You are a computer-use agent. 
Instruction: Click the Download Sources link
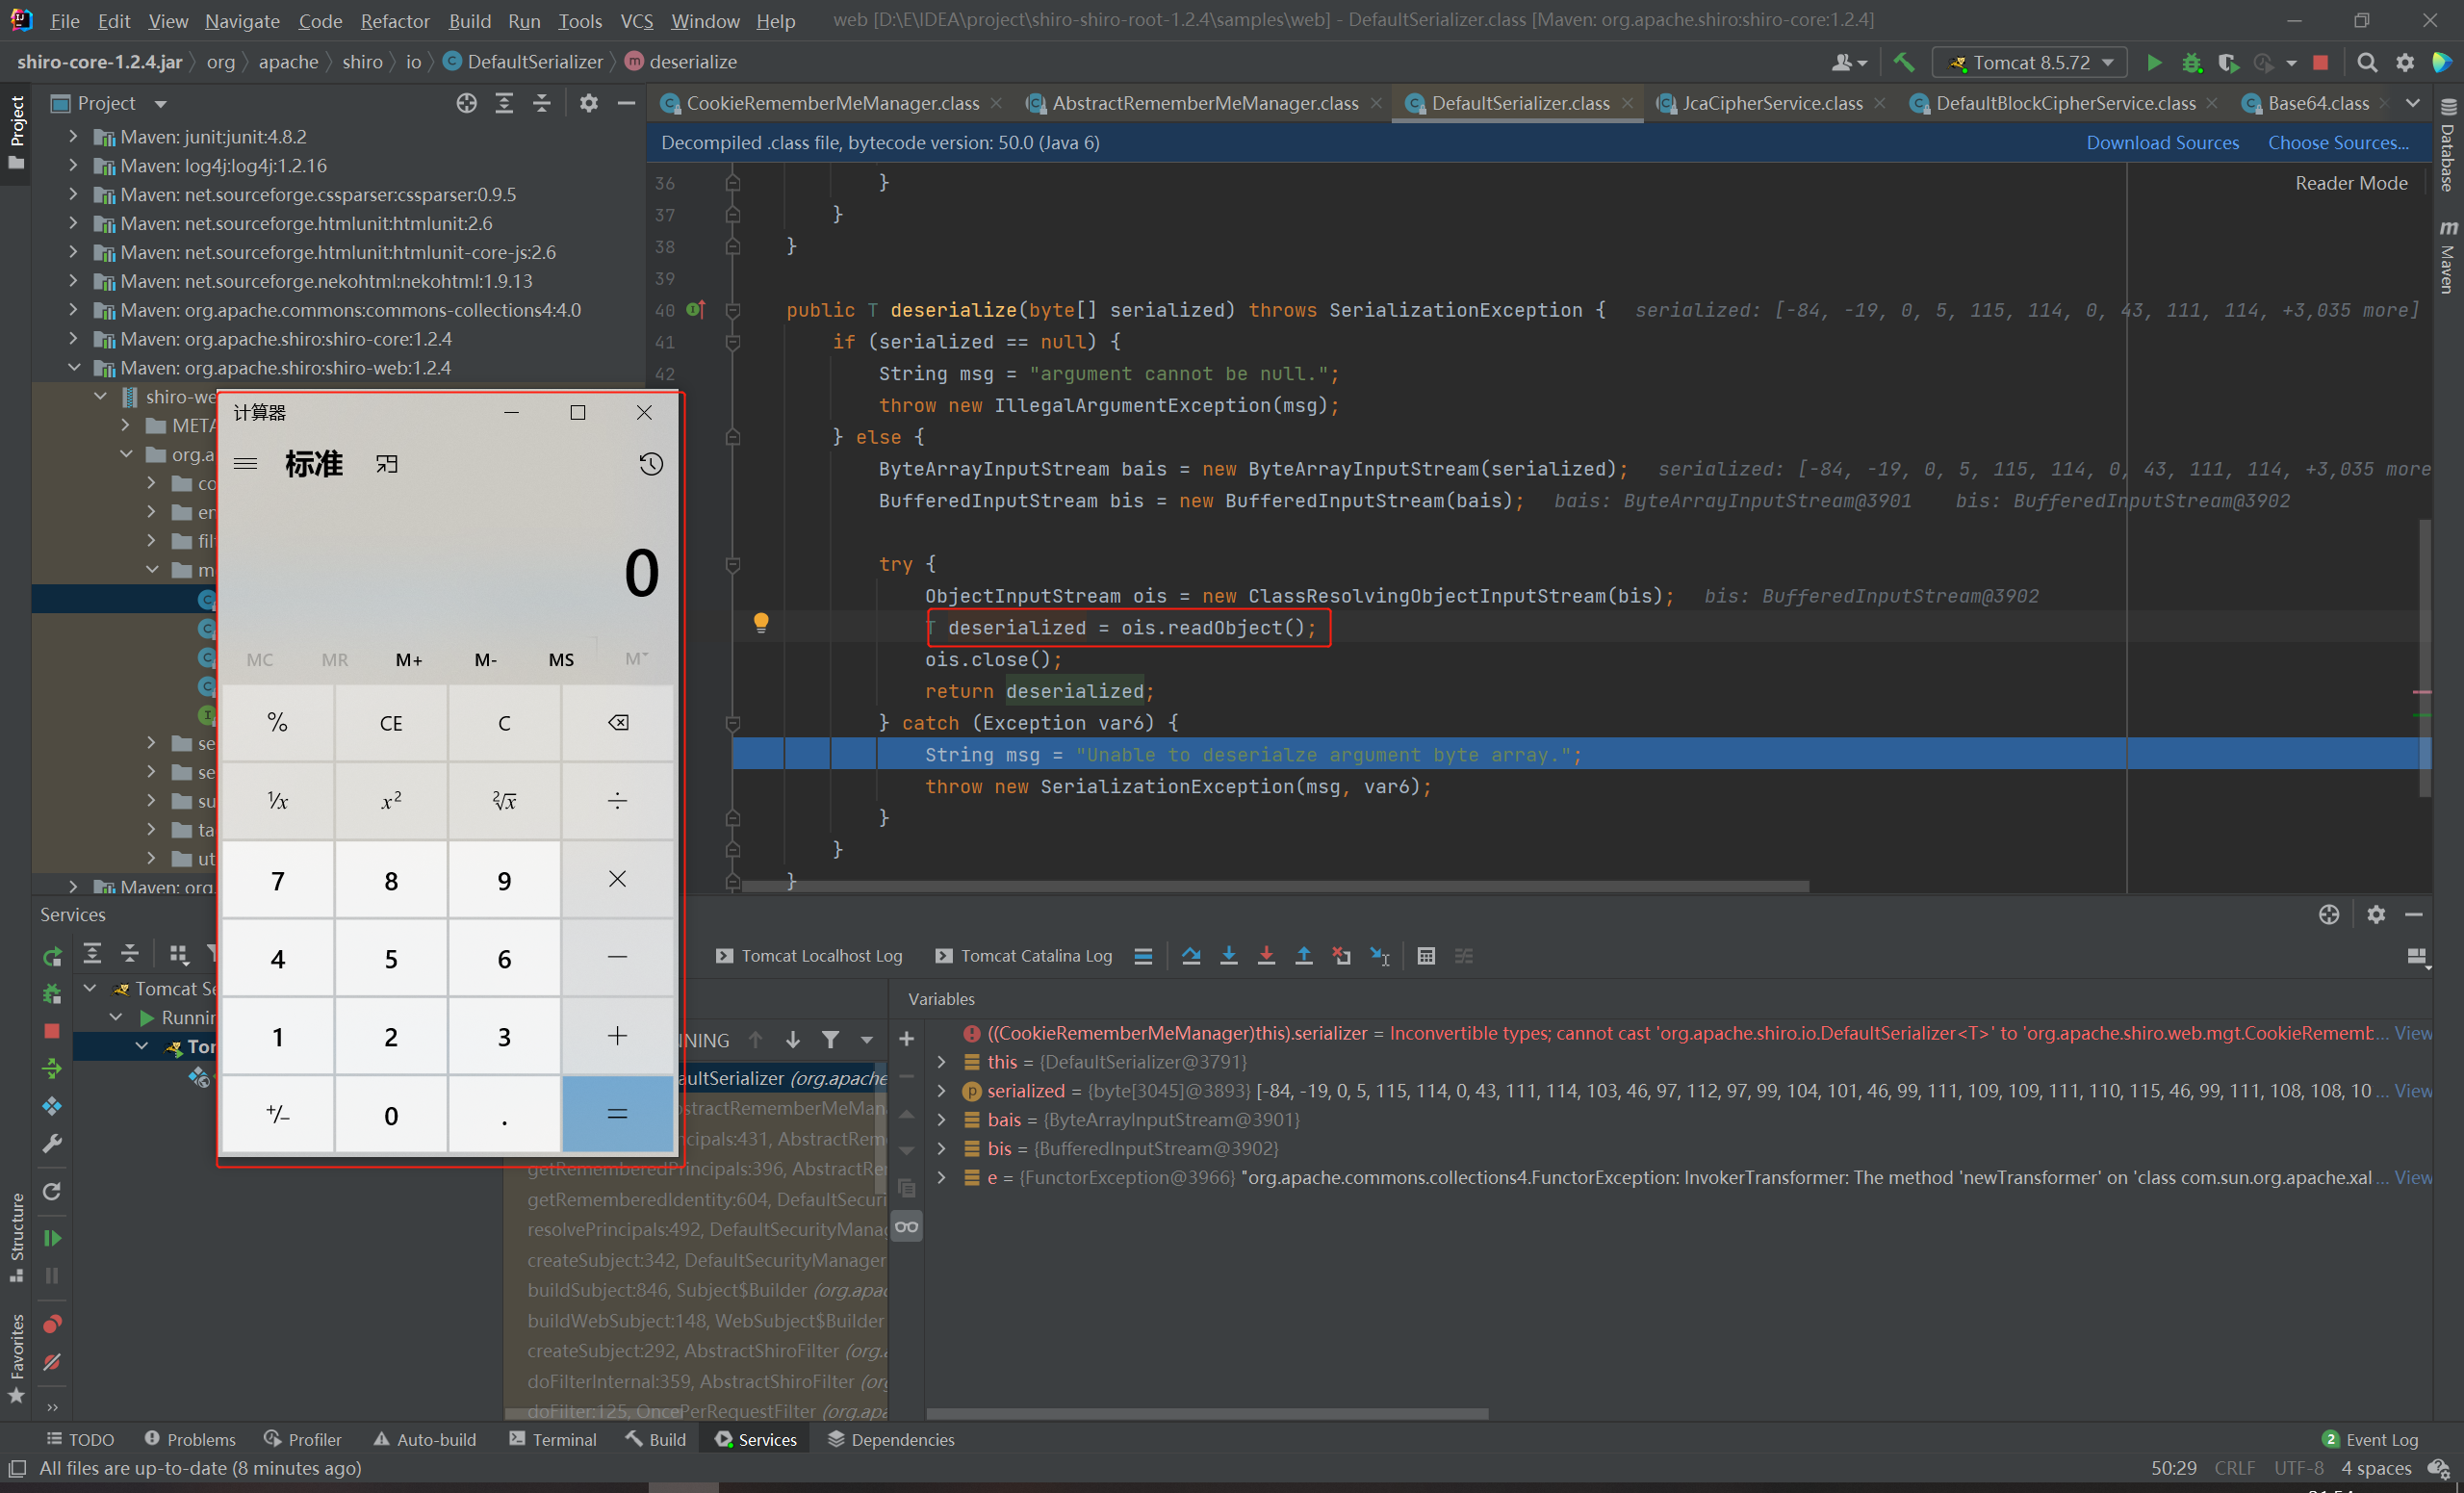click(x=2161, y=143)
